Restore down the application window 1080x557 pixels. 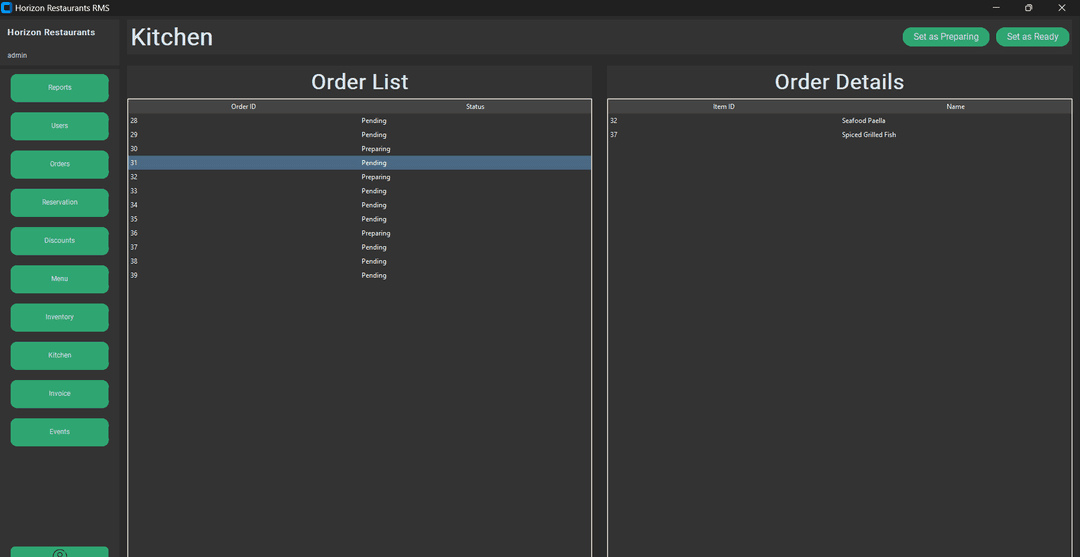click(1028, 8)
